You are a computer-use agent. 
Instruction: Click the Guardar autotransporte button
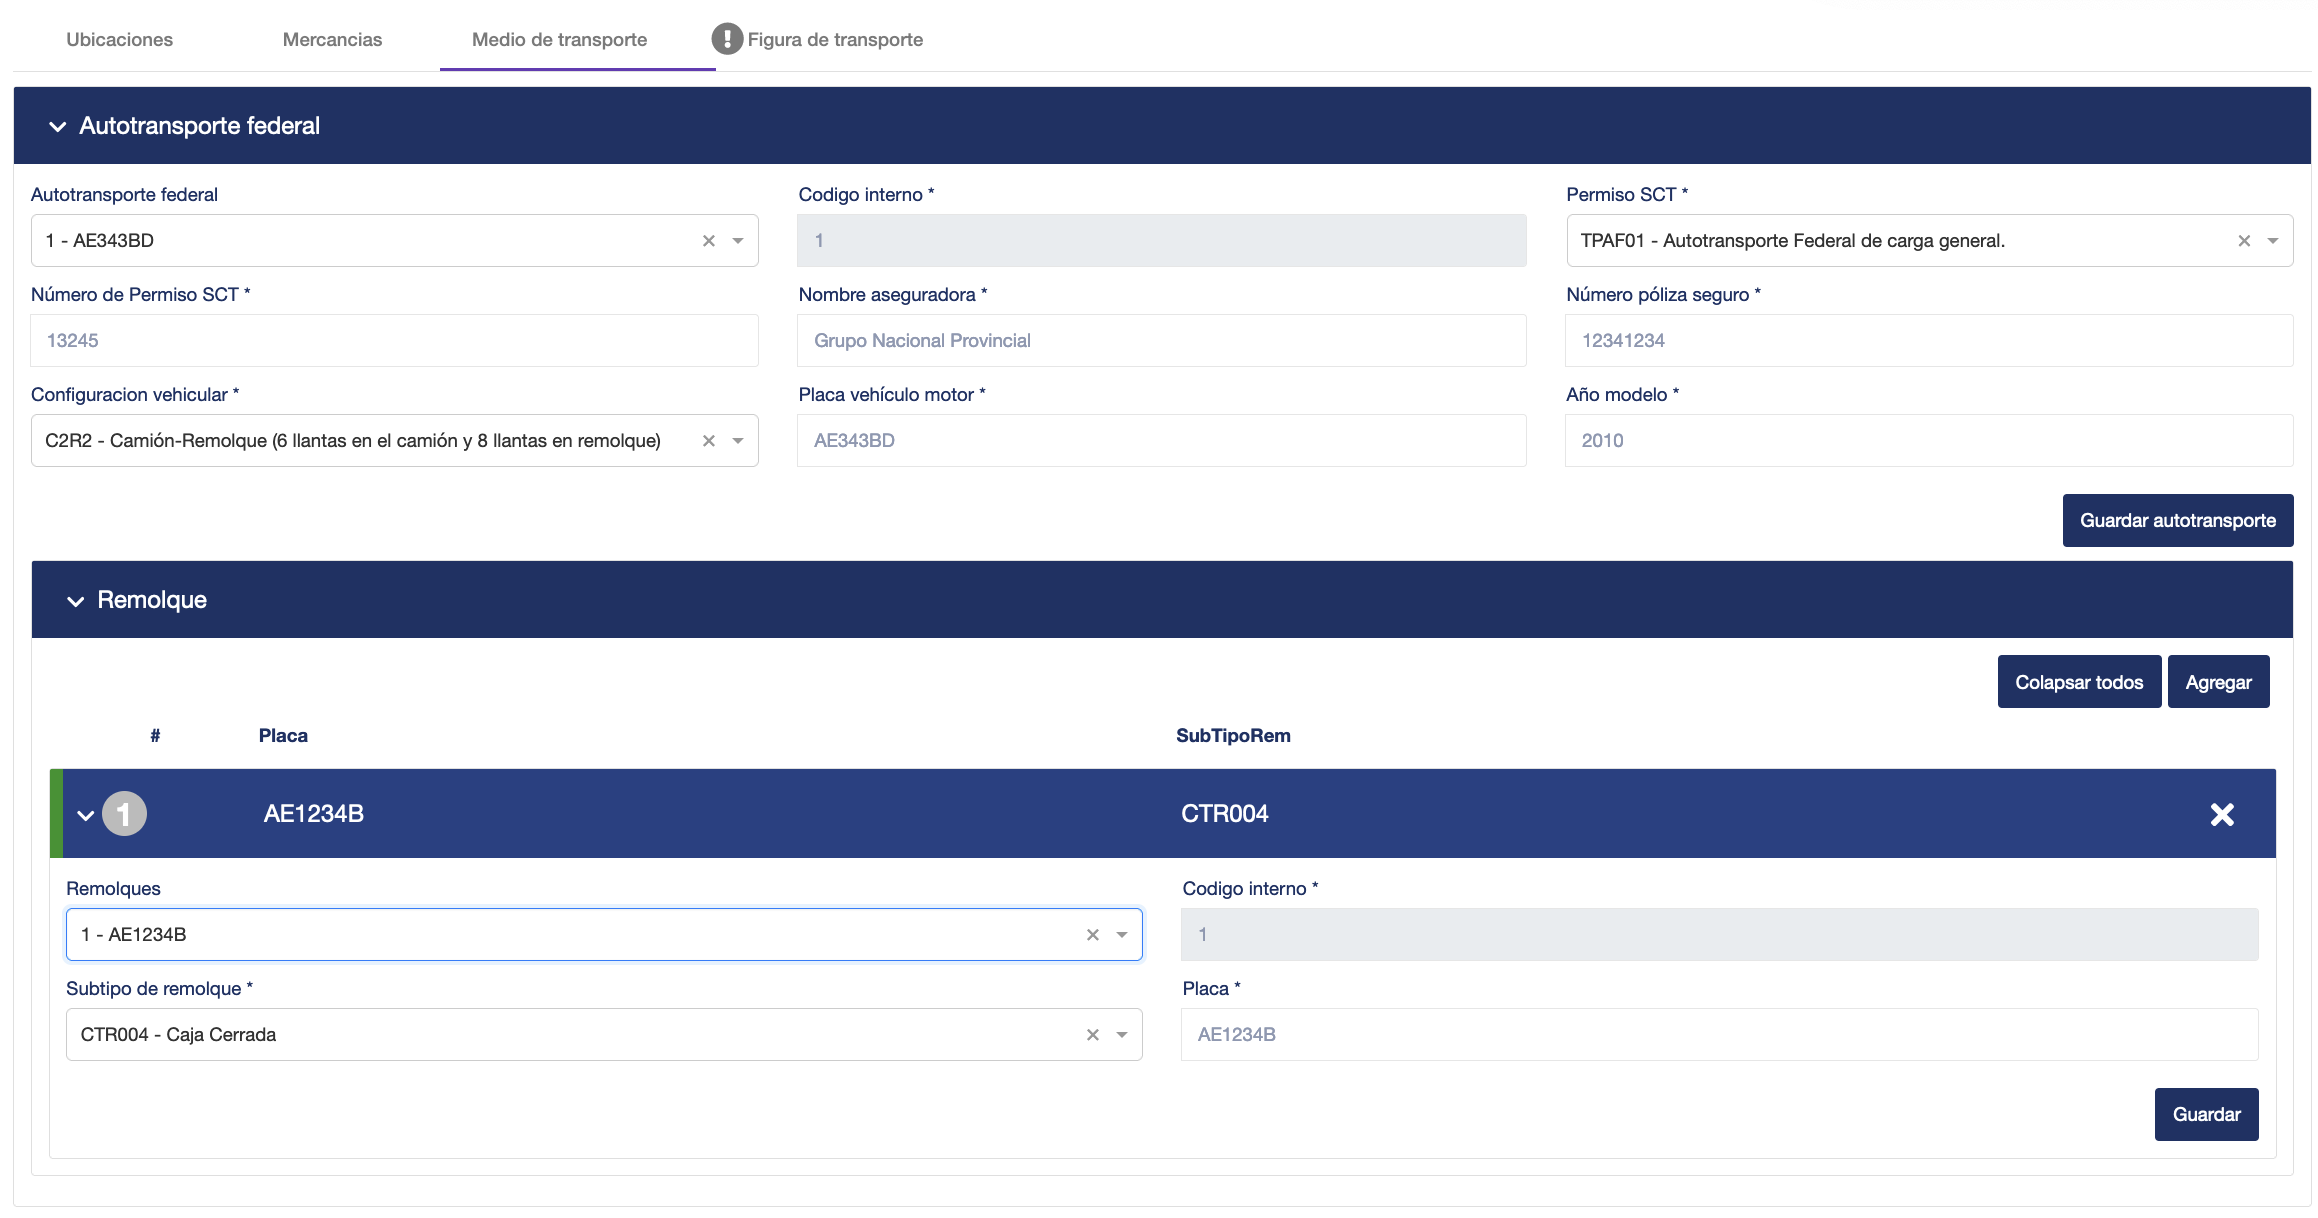pos(2177,520)
